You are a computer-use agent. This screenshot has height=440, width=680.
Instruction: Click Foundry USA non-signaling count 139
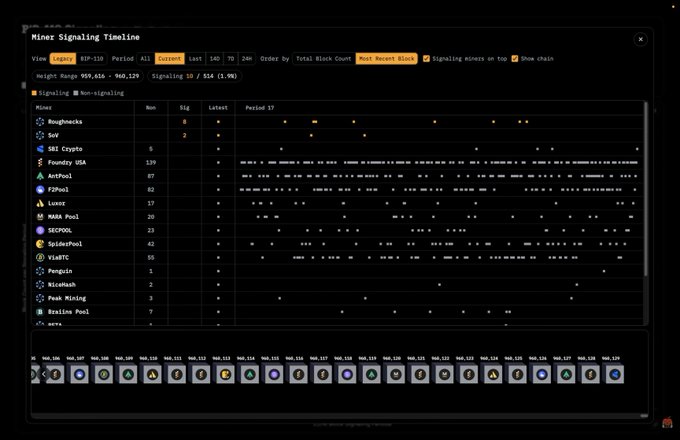coord(151,163)
